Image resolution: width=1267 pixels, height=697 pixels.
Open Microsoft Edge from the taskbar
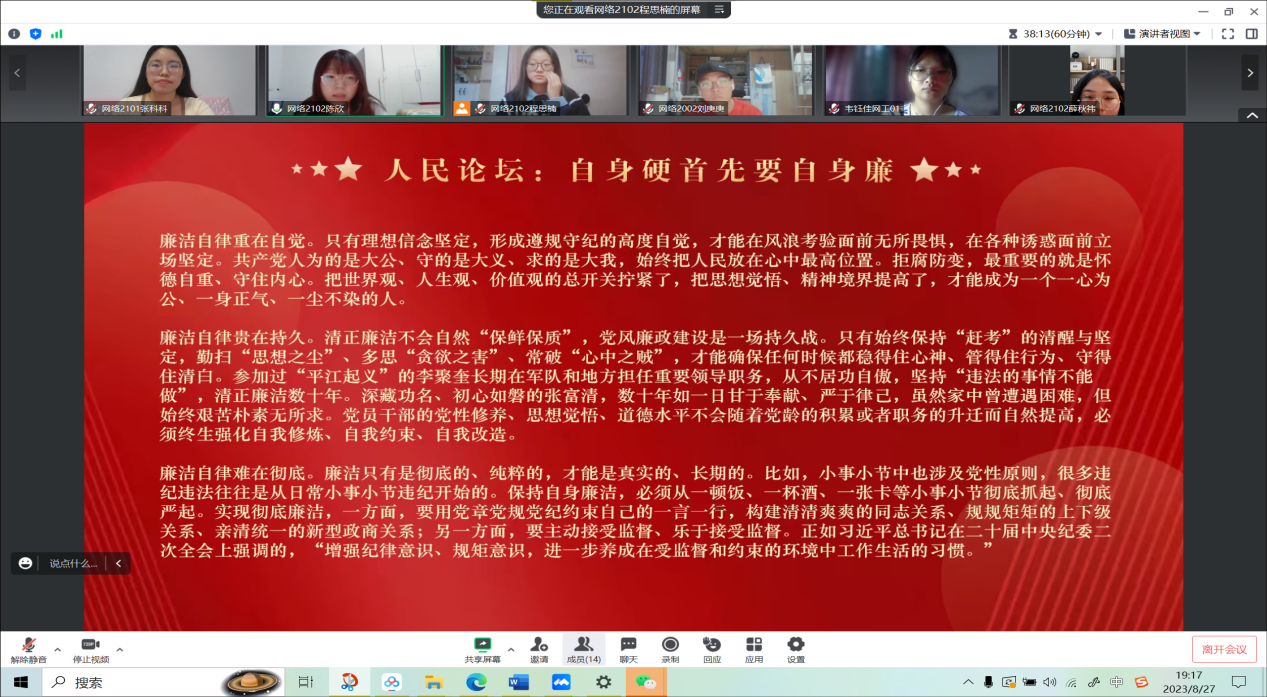tap(476, 682)
